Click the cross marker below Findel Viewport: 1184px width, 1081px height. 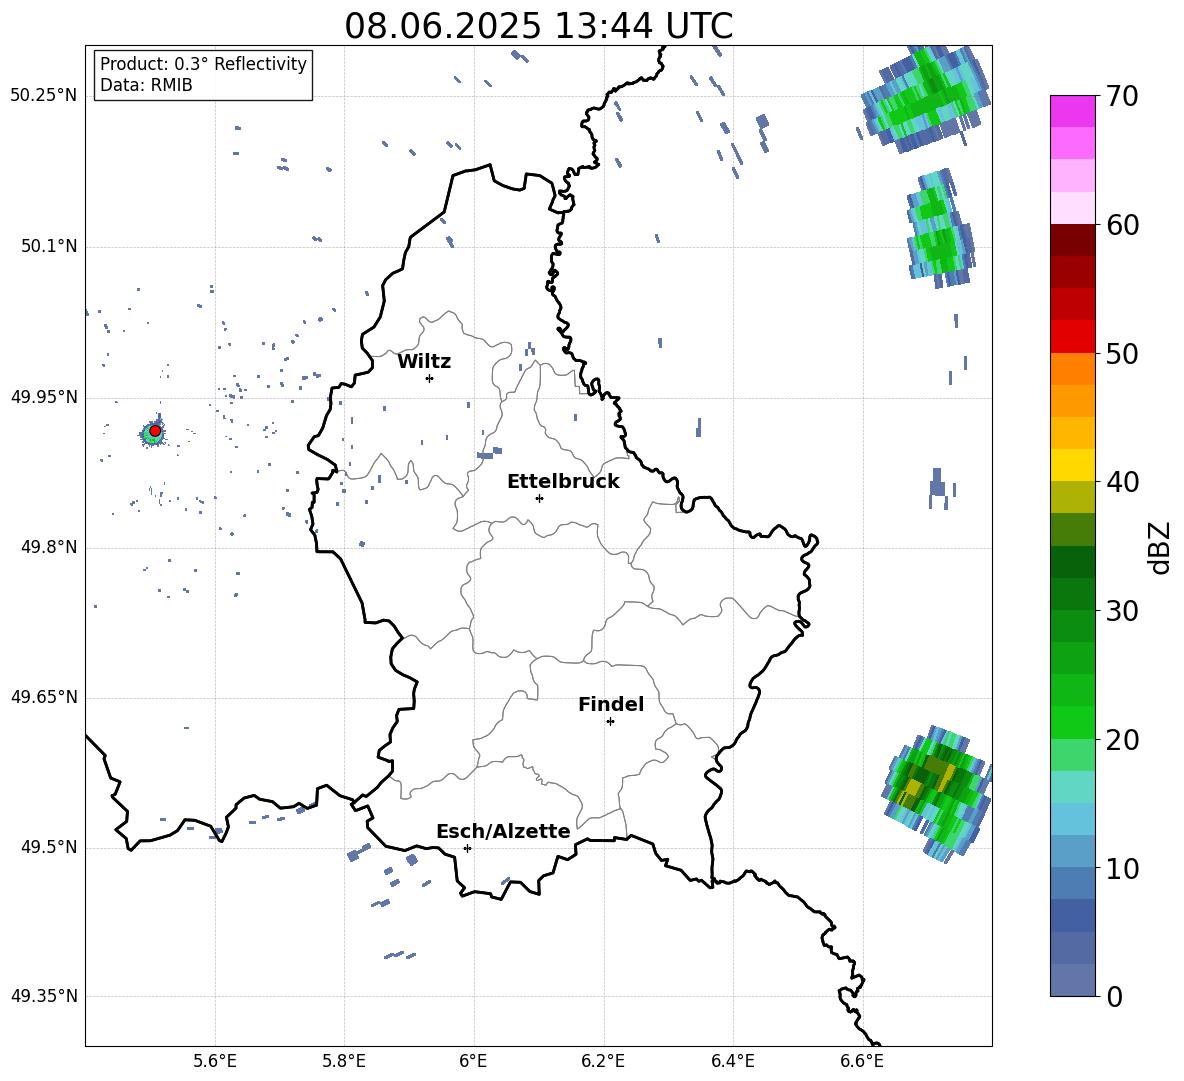tap(610, 722)
